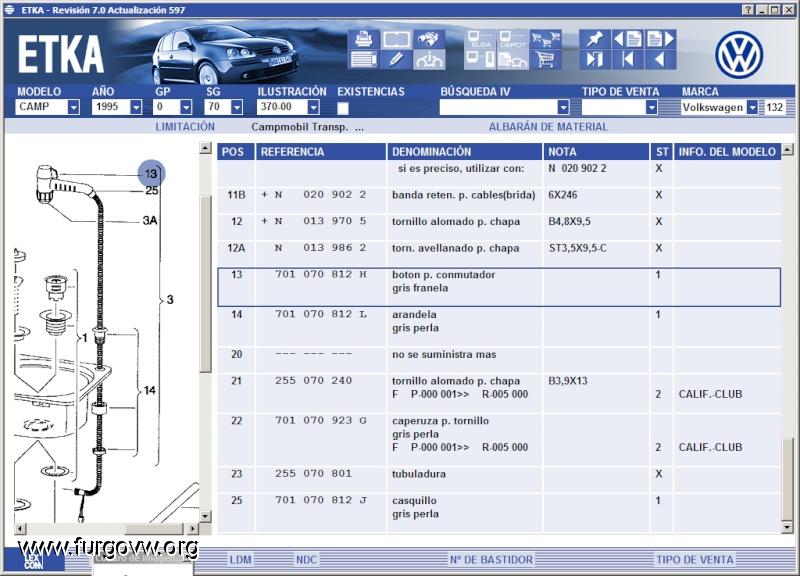The height and width of the screenshot is (576, 800).
Task: Open the question mark help button in the title bar
Action: pos(748,10)
